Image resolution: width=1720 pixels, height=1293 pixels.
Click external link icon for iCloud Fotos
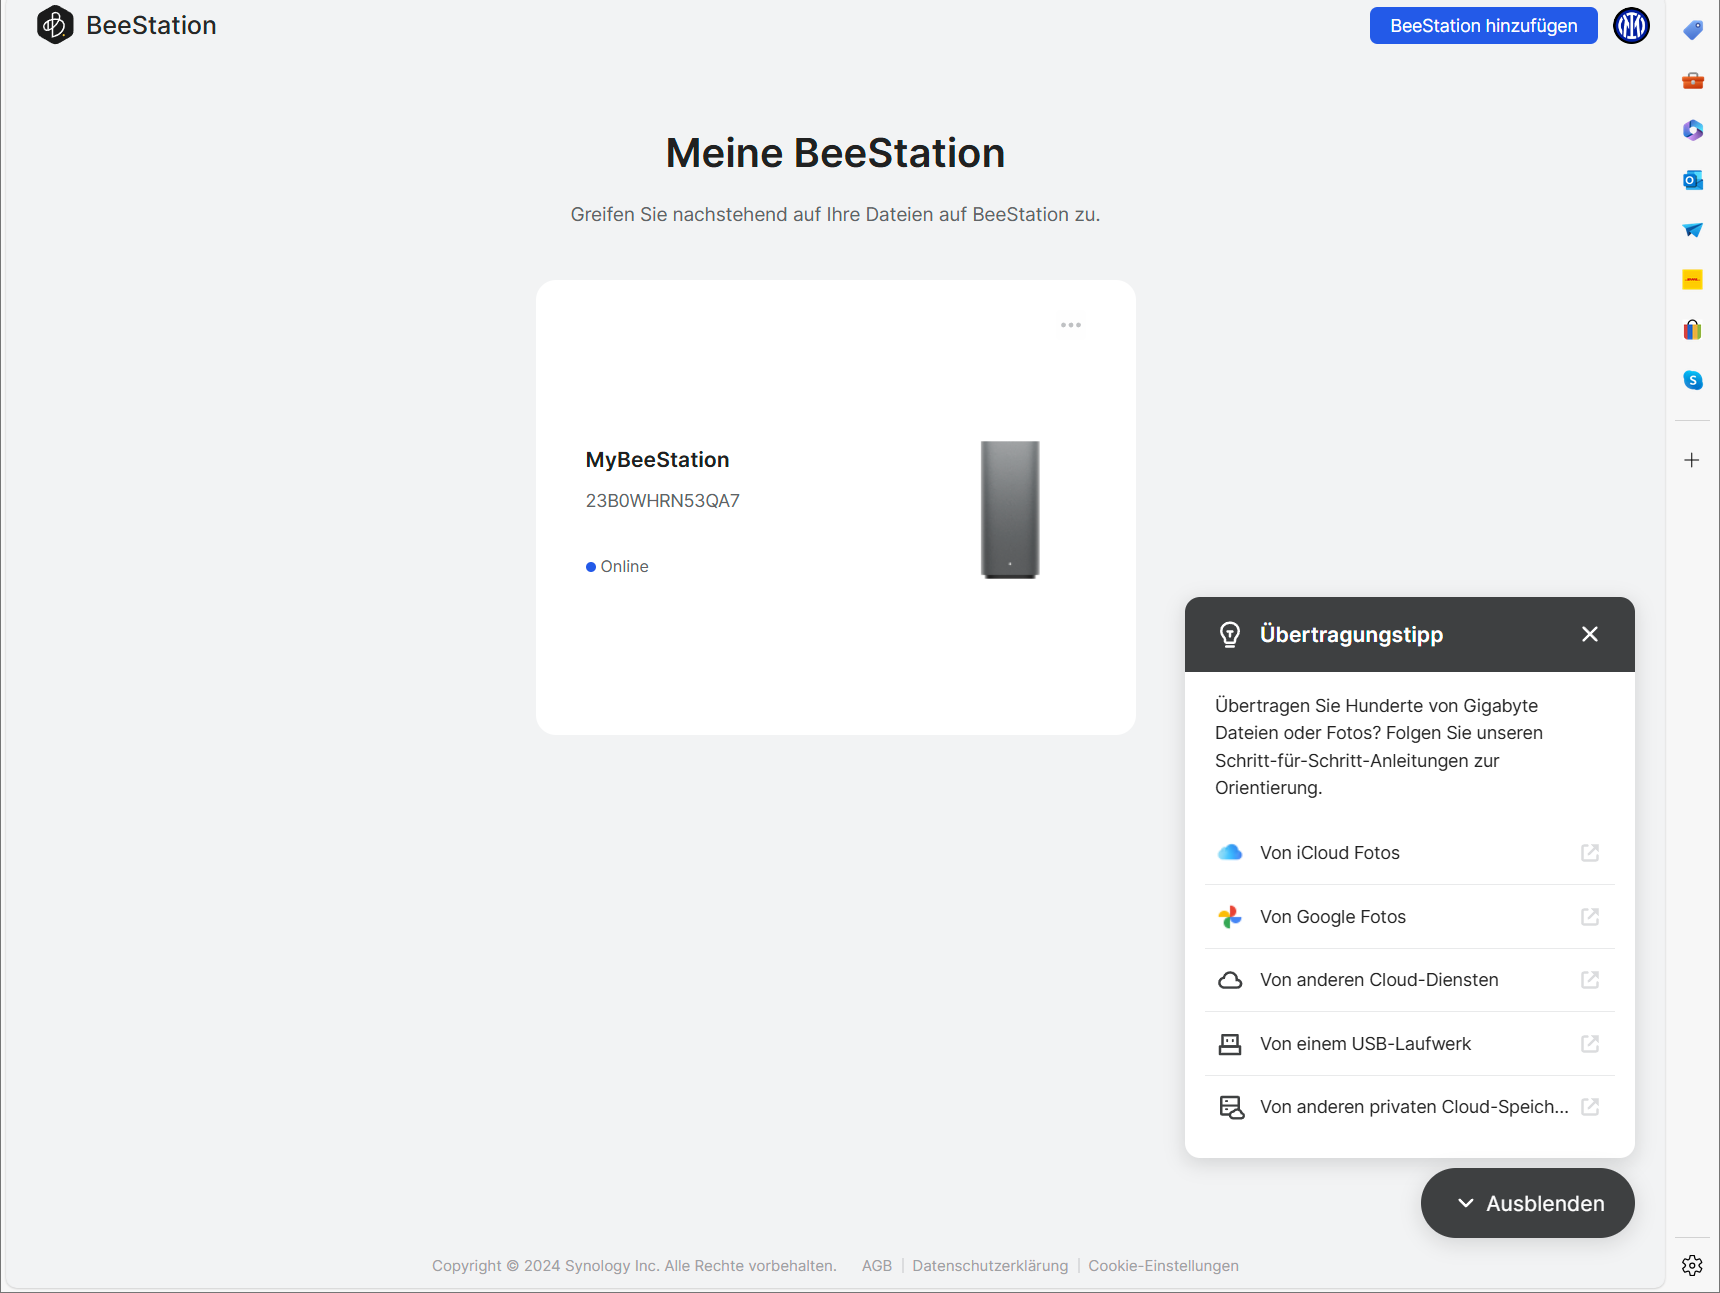point(1590,853)
